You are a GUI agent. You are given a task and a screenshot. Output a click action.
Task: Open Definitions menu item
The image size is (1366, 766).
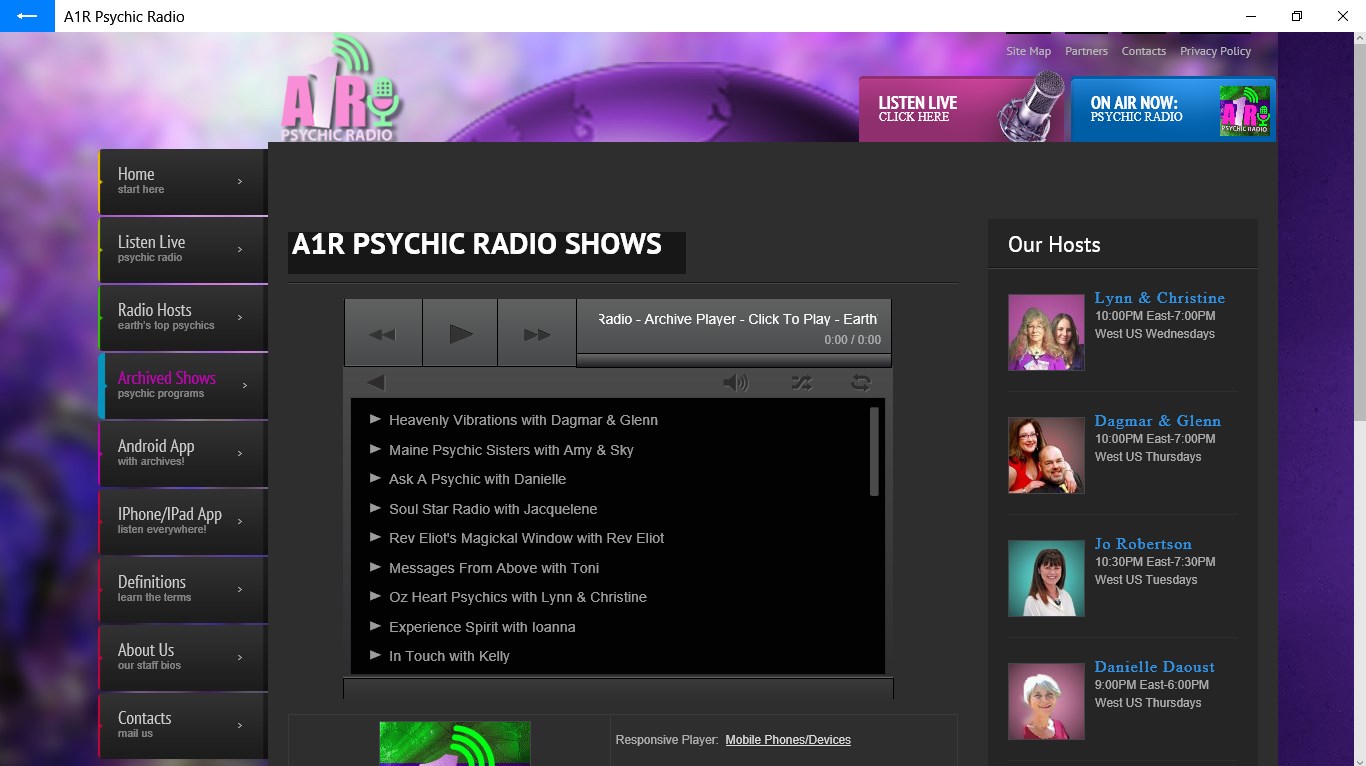[x=183, y=589]
